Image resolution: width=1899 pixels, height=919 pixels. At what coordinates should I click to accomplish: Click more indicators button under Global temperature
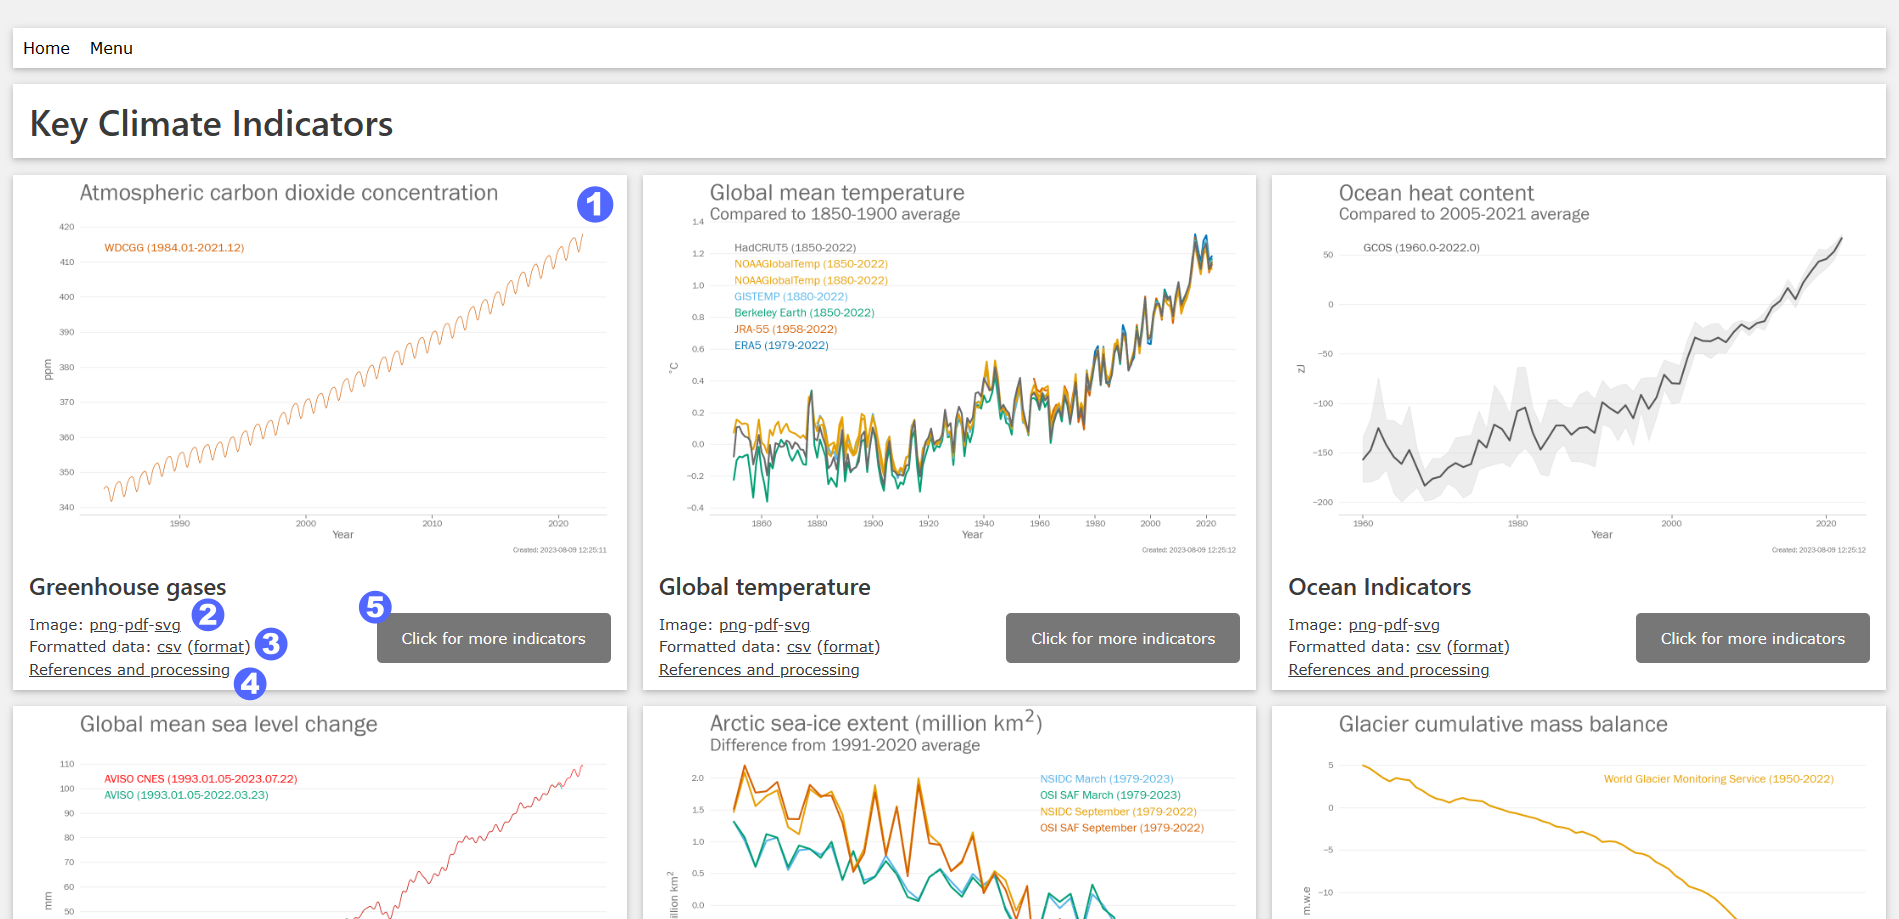[x=1123, y=638]
